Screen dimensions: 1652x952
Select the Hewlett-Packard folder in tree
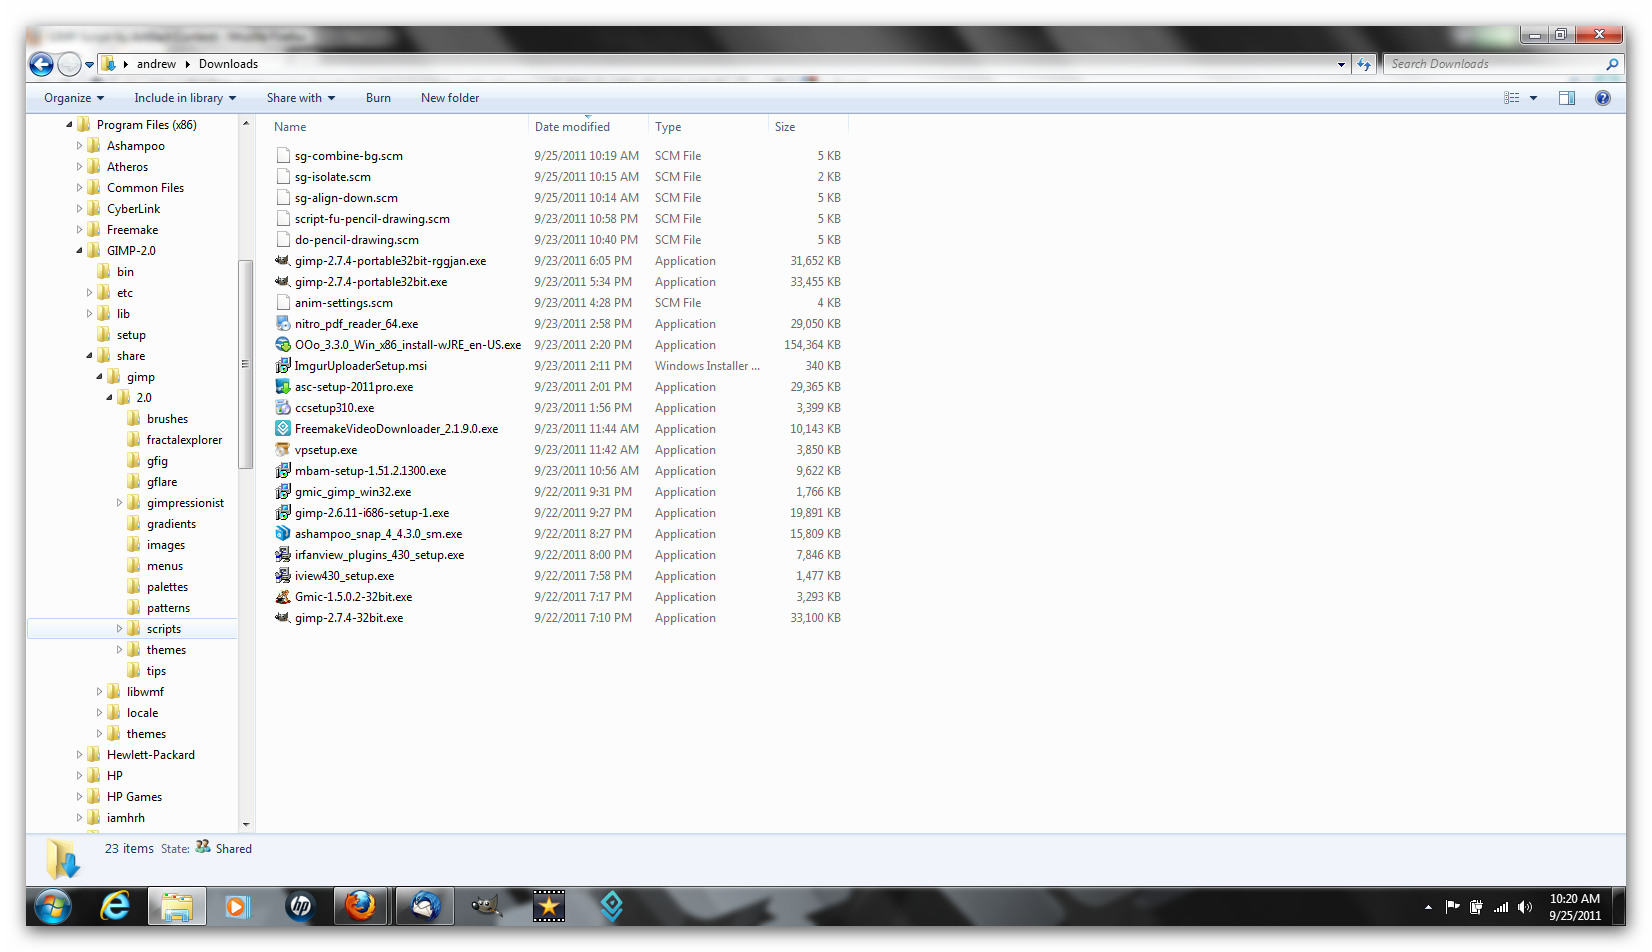pos(150,755)
